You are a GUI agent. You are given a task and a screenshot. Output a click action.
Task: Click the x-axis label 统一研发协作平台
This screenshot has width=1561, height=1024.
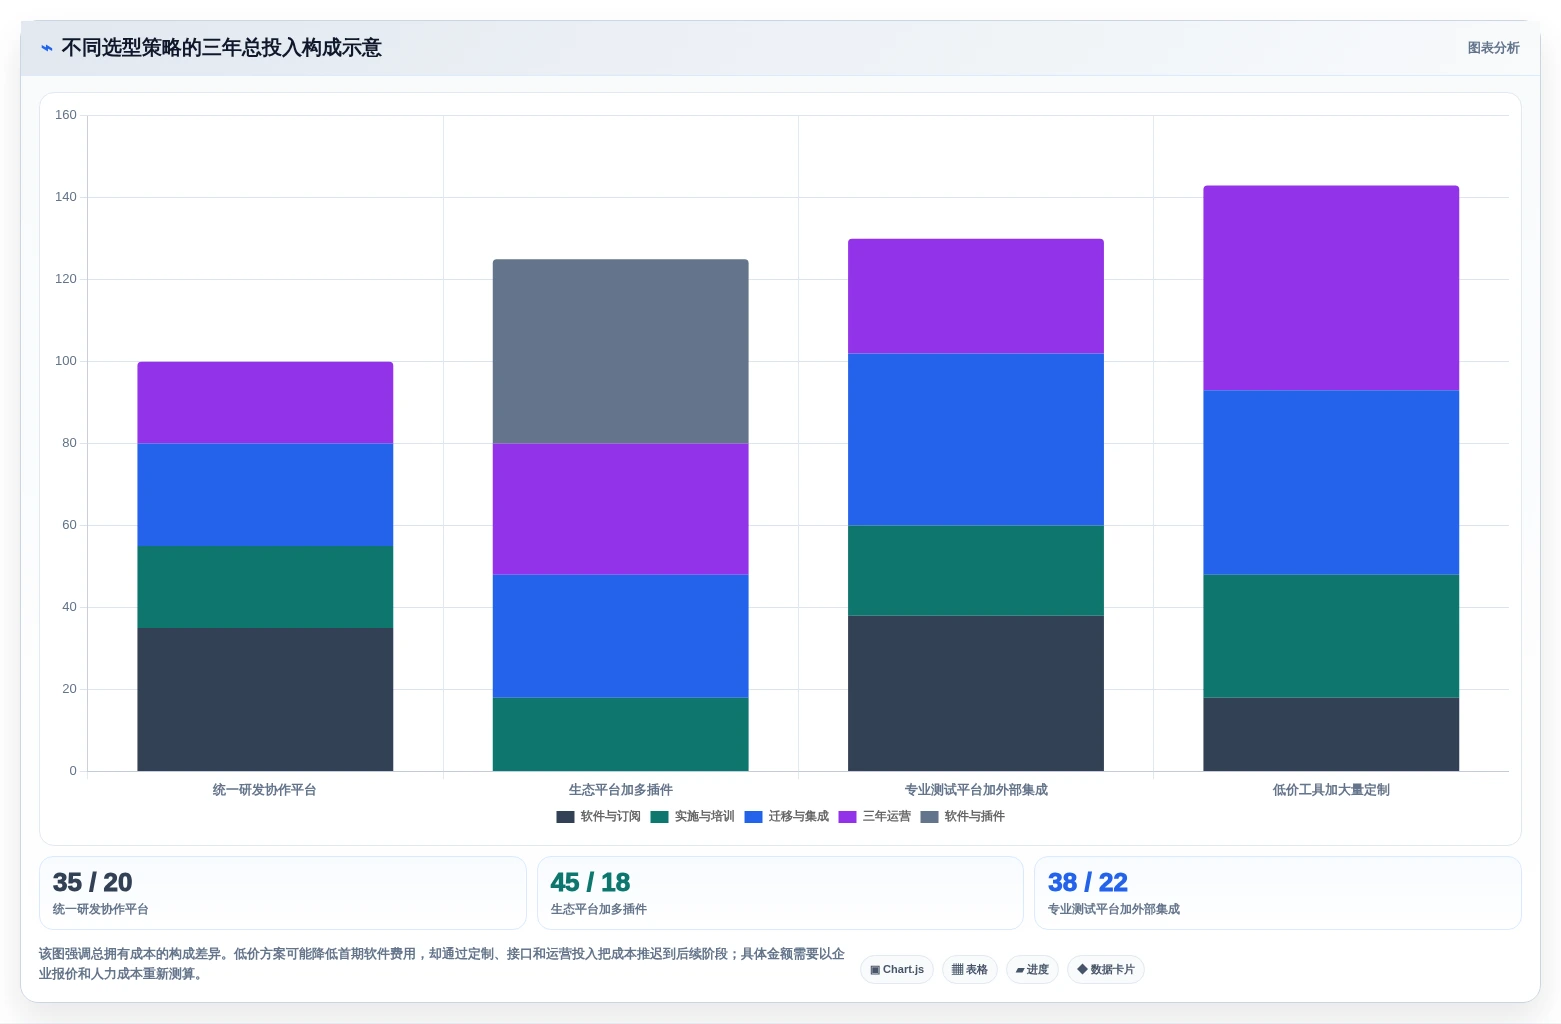point(265,790)
